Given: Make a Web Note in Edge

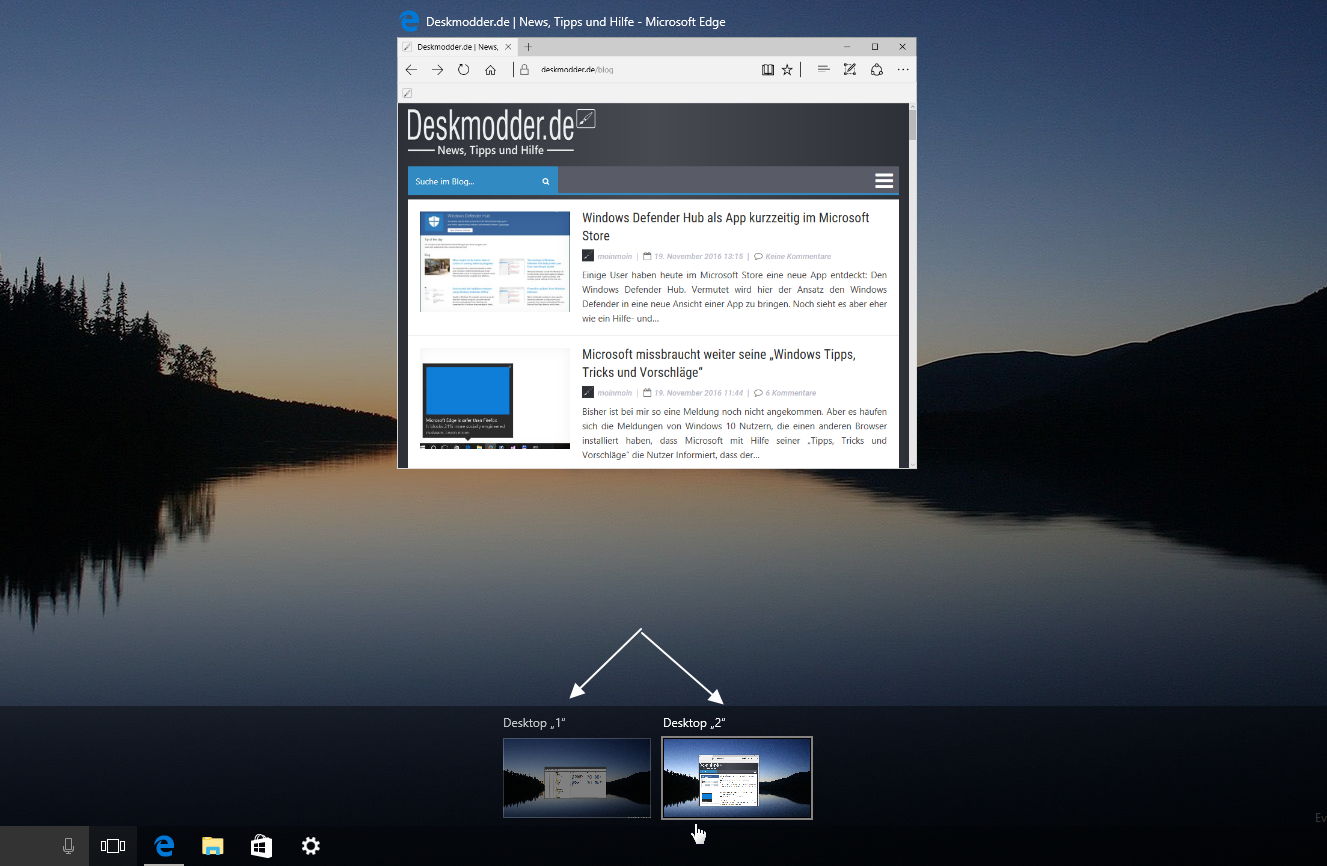Looking at the screenshot, I should coord(850,70).
